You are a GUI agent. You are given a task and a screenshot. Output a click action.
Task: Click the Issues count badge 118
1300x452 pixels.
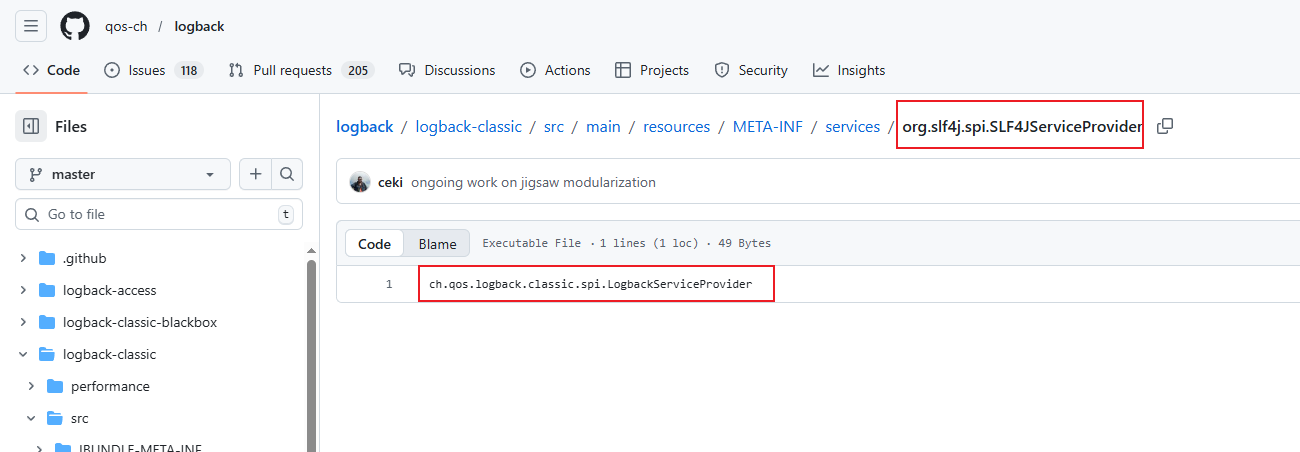pos(188,70)
